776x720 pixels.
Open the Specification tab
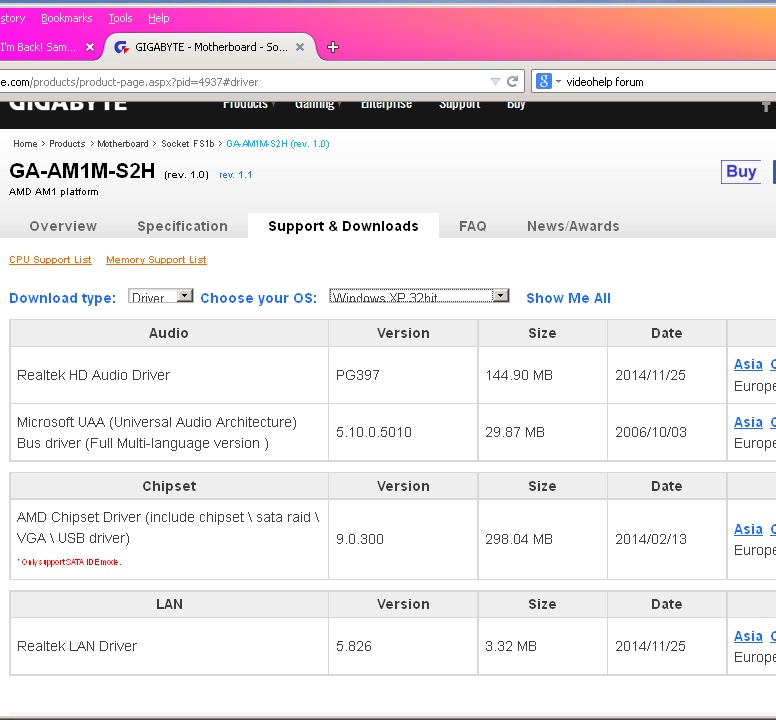point(183,226)
